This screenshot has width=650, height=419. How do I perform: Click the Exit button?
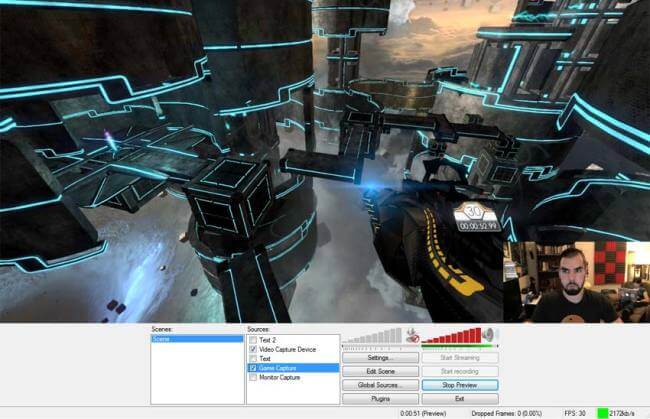click(460, 399)
